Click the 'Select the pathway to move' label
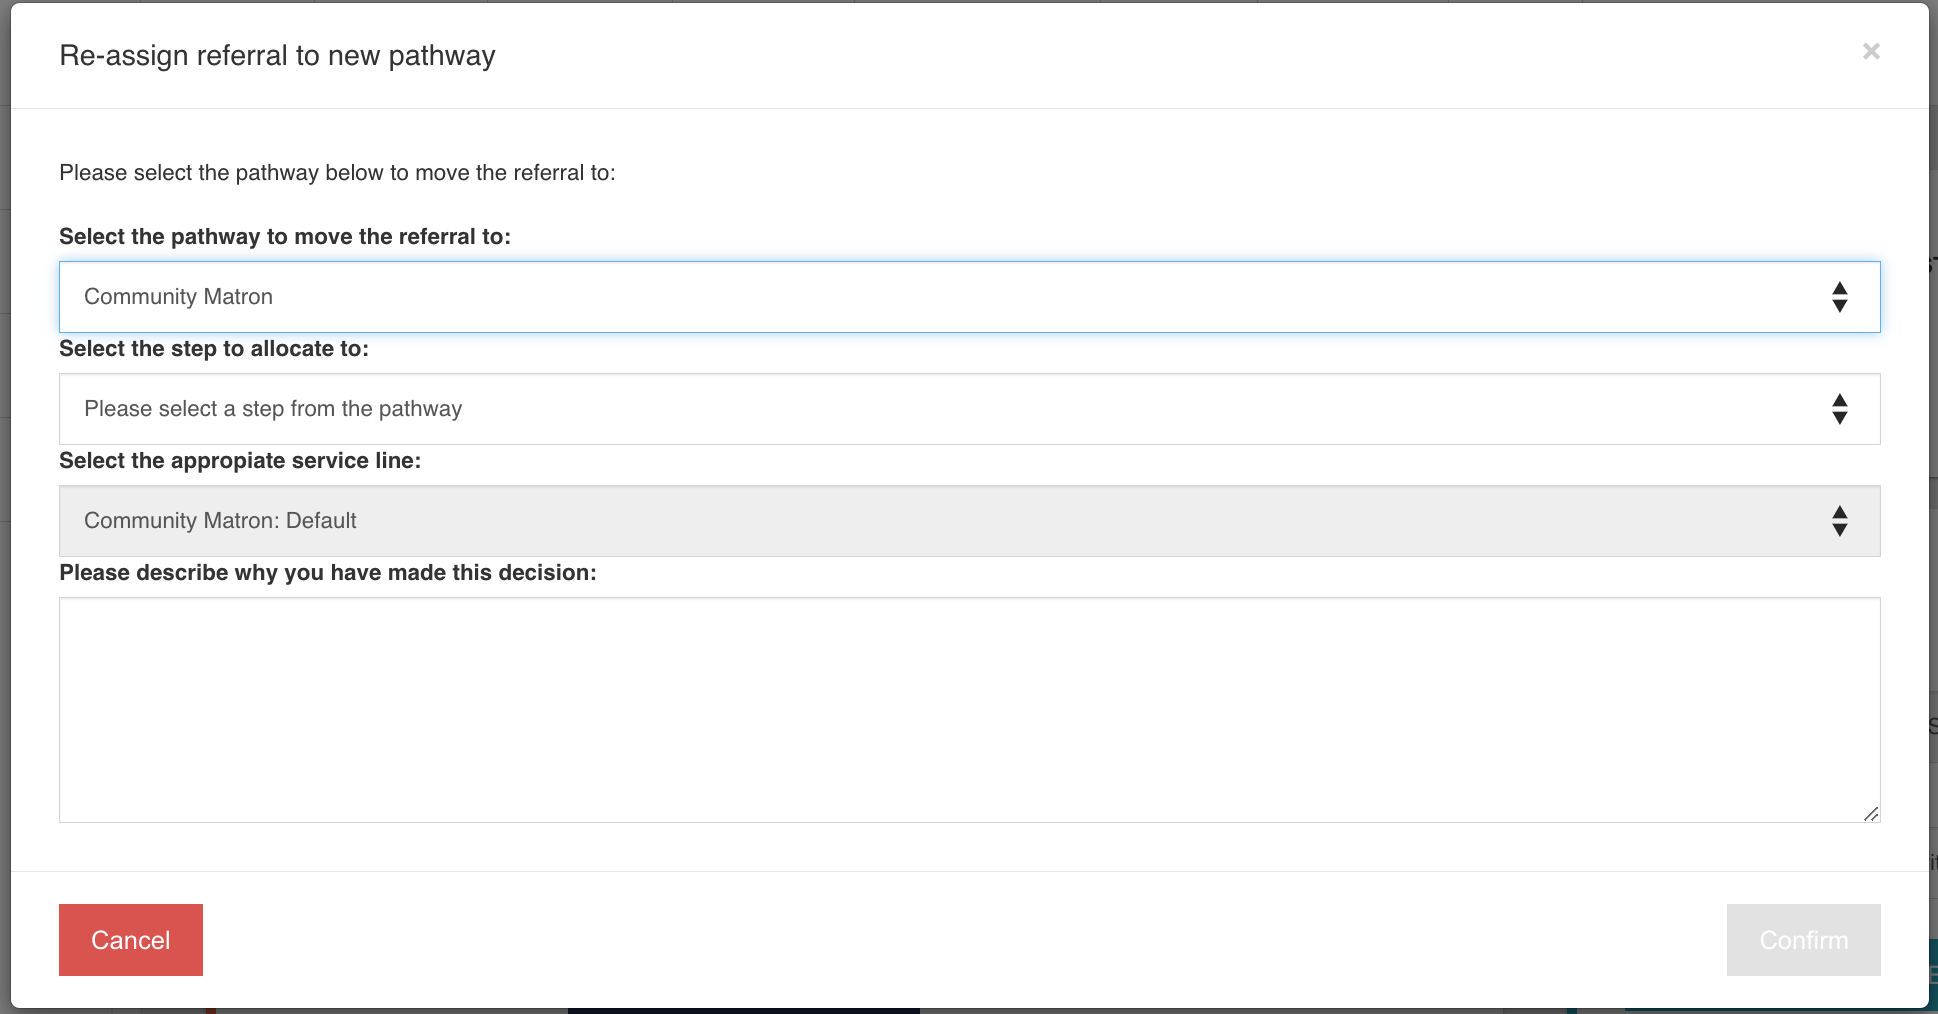The image size is (1938, 1014). point(285,237)
